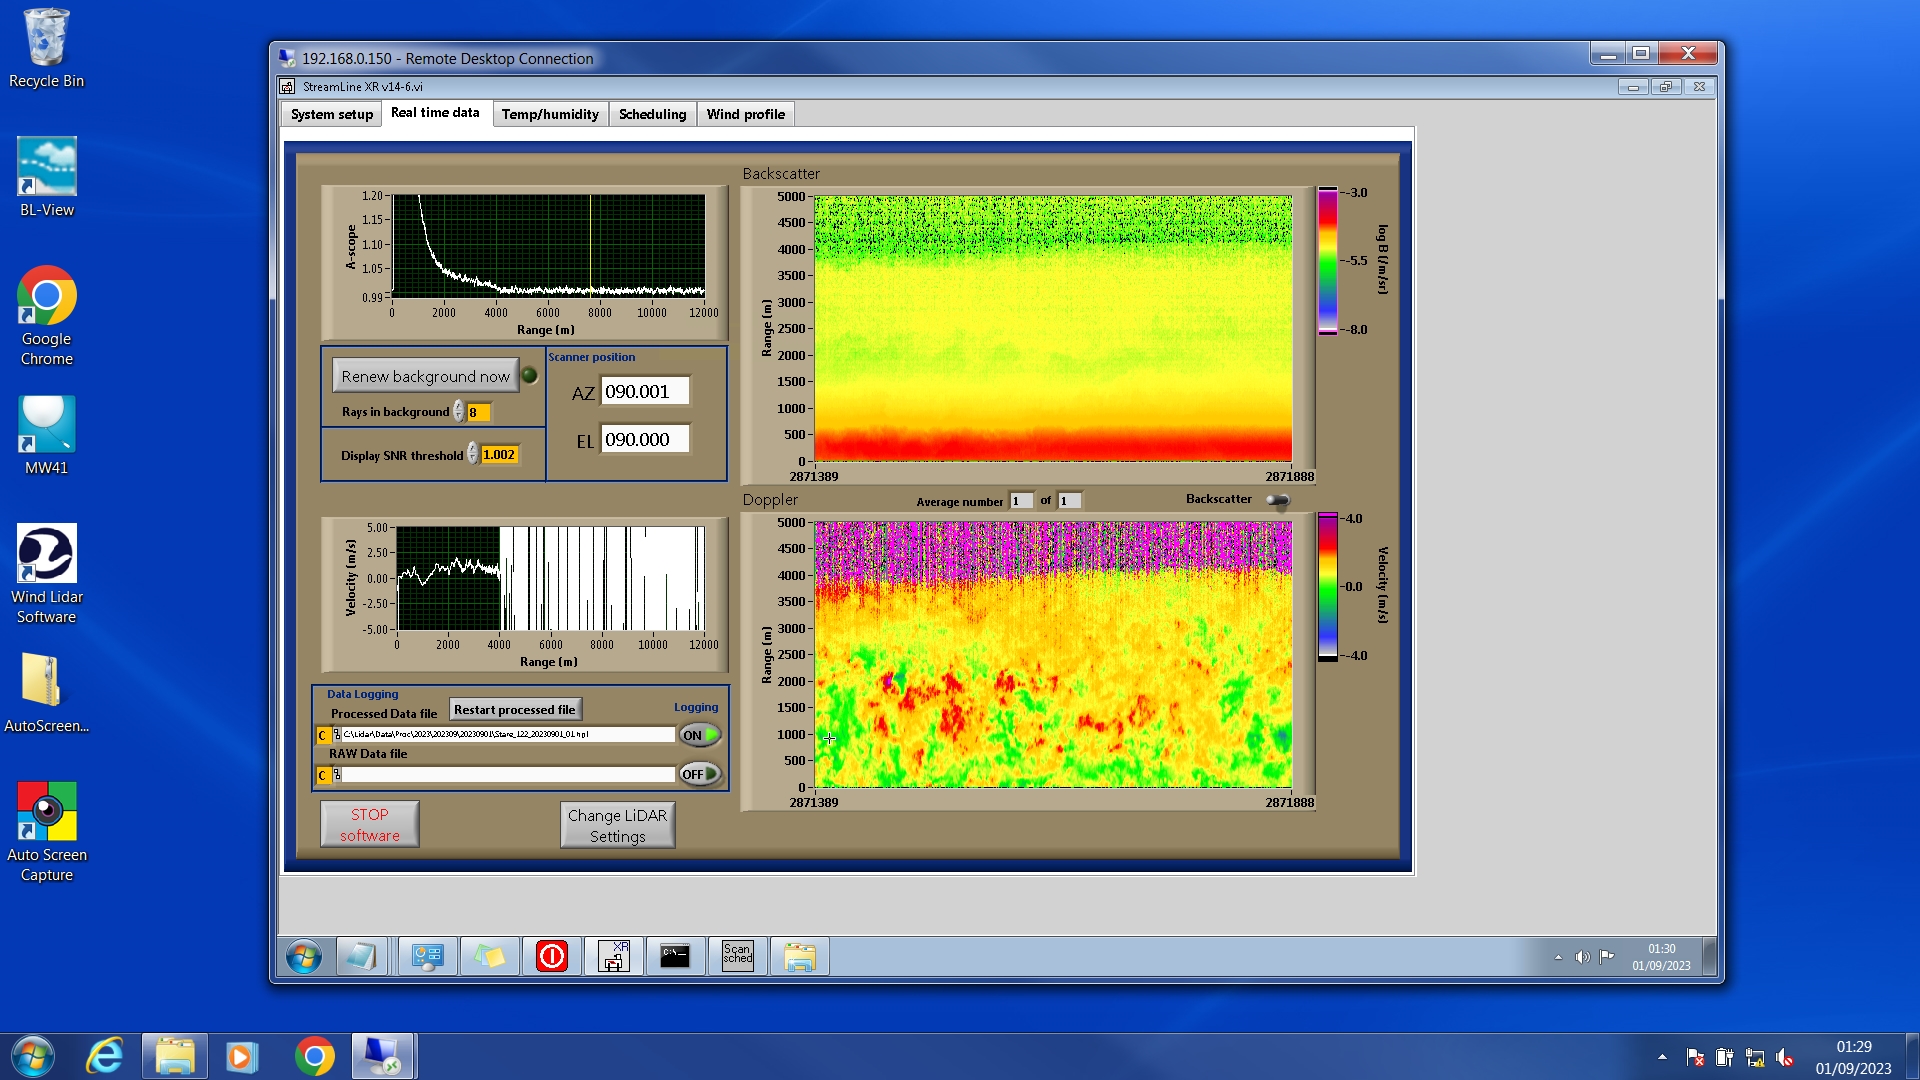Click Change LiDAR Settings button
The image size is (1920, 1080).
(x=617, y=825)
